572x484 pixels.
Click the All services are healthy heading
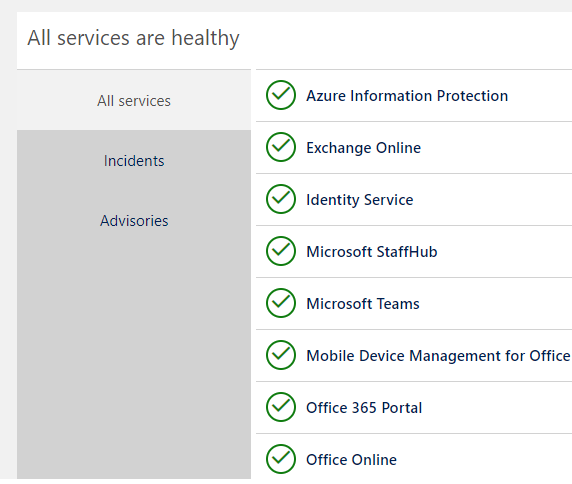coord(134,38)
